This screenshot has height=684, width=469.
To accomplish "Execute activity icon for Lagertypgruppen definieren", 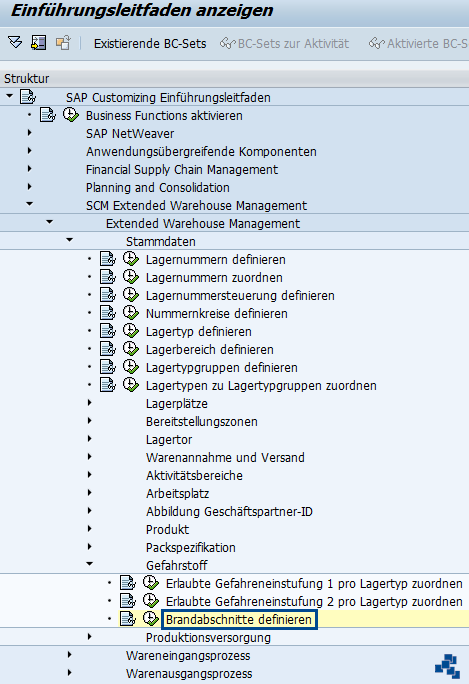I will coord(130,366).
